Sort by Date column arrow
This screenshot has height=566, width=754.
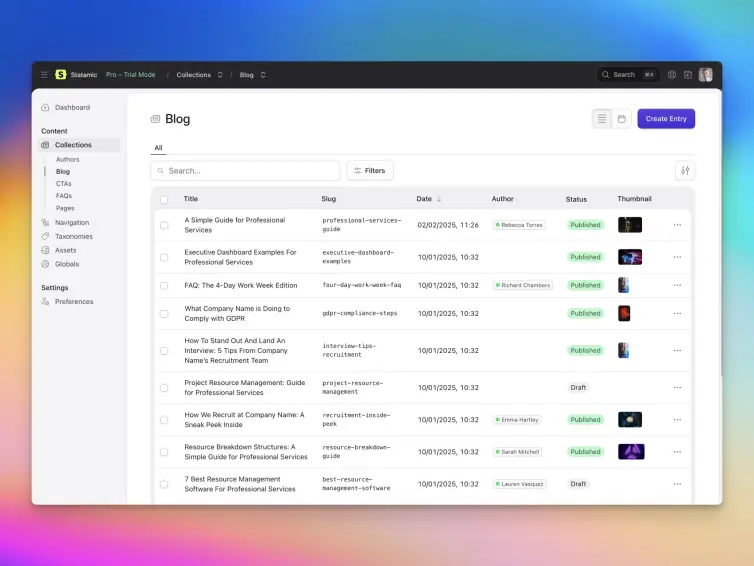tap(439, 199)
